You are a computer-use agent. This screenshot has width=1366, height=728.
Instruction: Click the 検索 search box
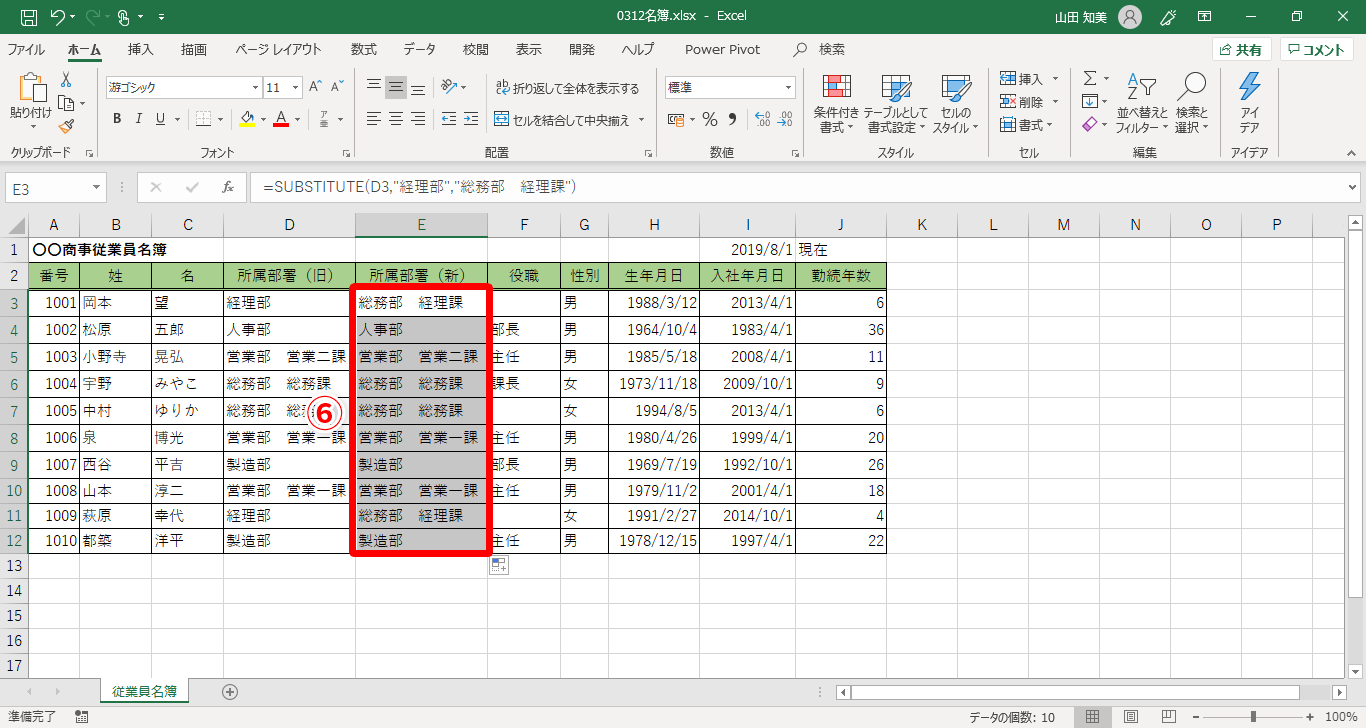[x=820, y=49]
